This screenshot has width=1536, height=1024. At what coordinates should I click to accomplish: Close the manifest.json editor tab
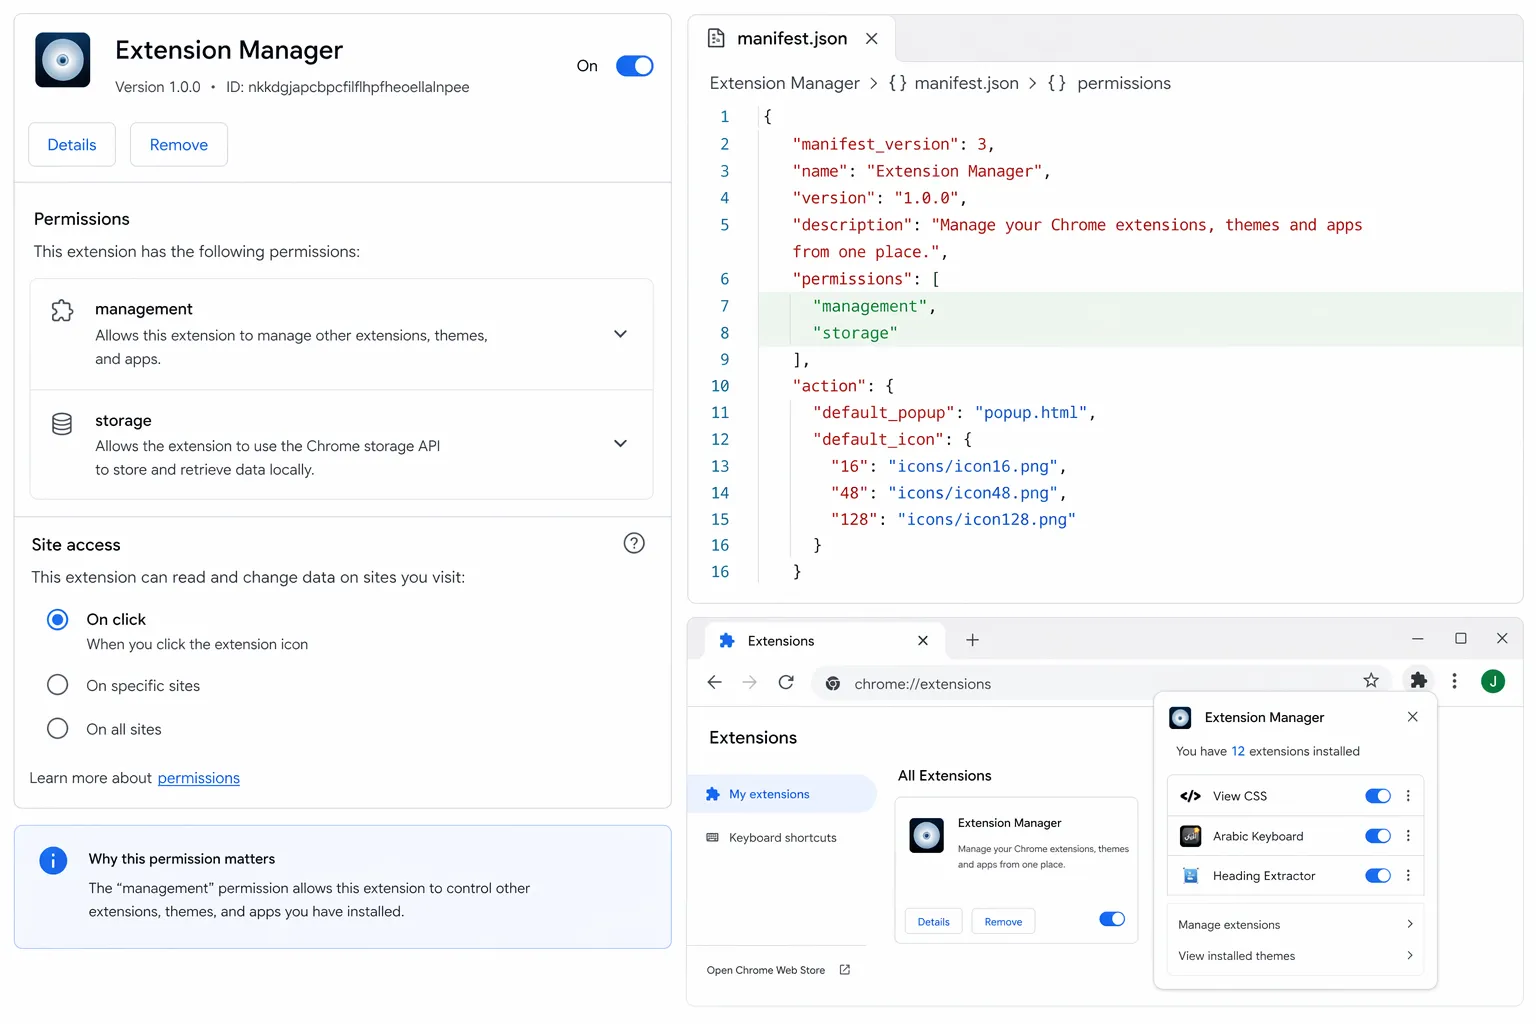tap(872, 38)
